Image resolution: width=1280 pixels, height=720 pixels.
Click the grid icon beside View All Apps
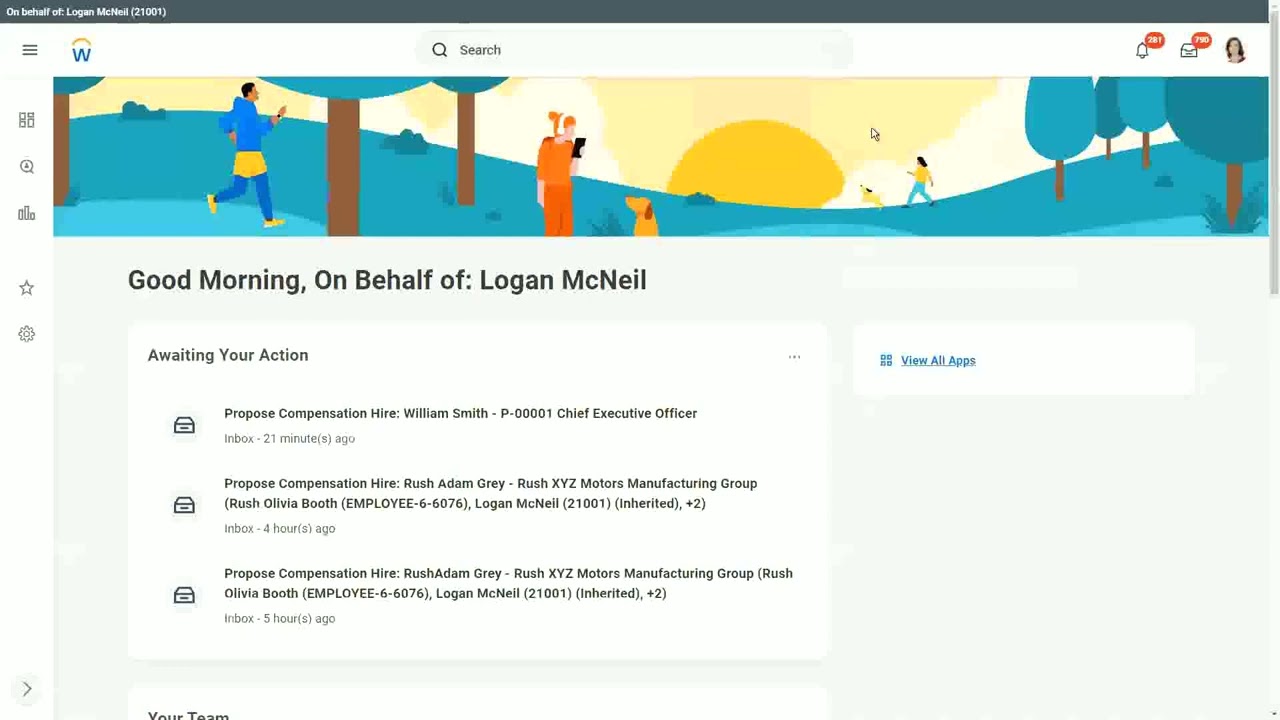point(886,361)
